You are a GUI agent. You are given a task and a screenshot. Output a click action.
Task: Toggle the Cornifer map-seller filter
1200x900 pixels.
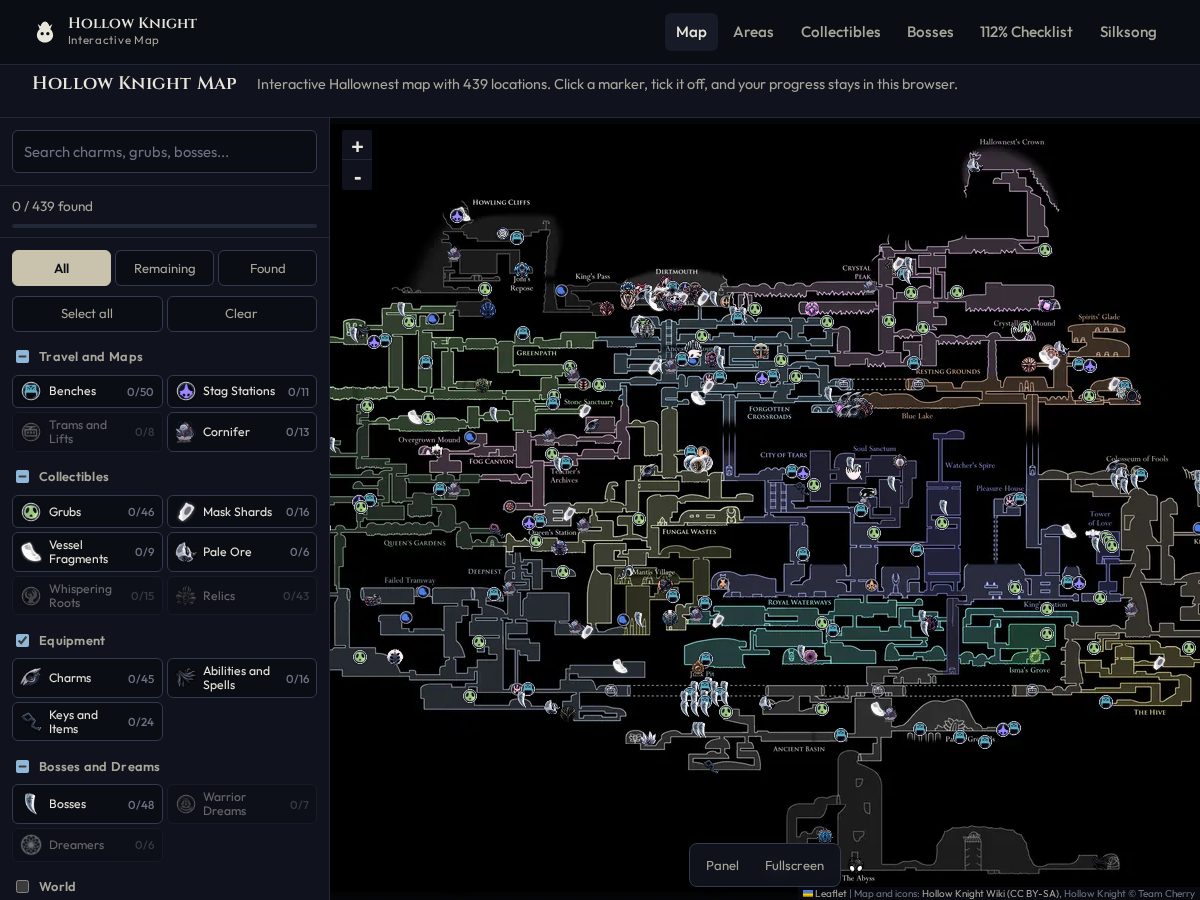tap(241, 432)
